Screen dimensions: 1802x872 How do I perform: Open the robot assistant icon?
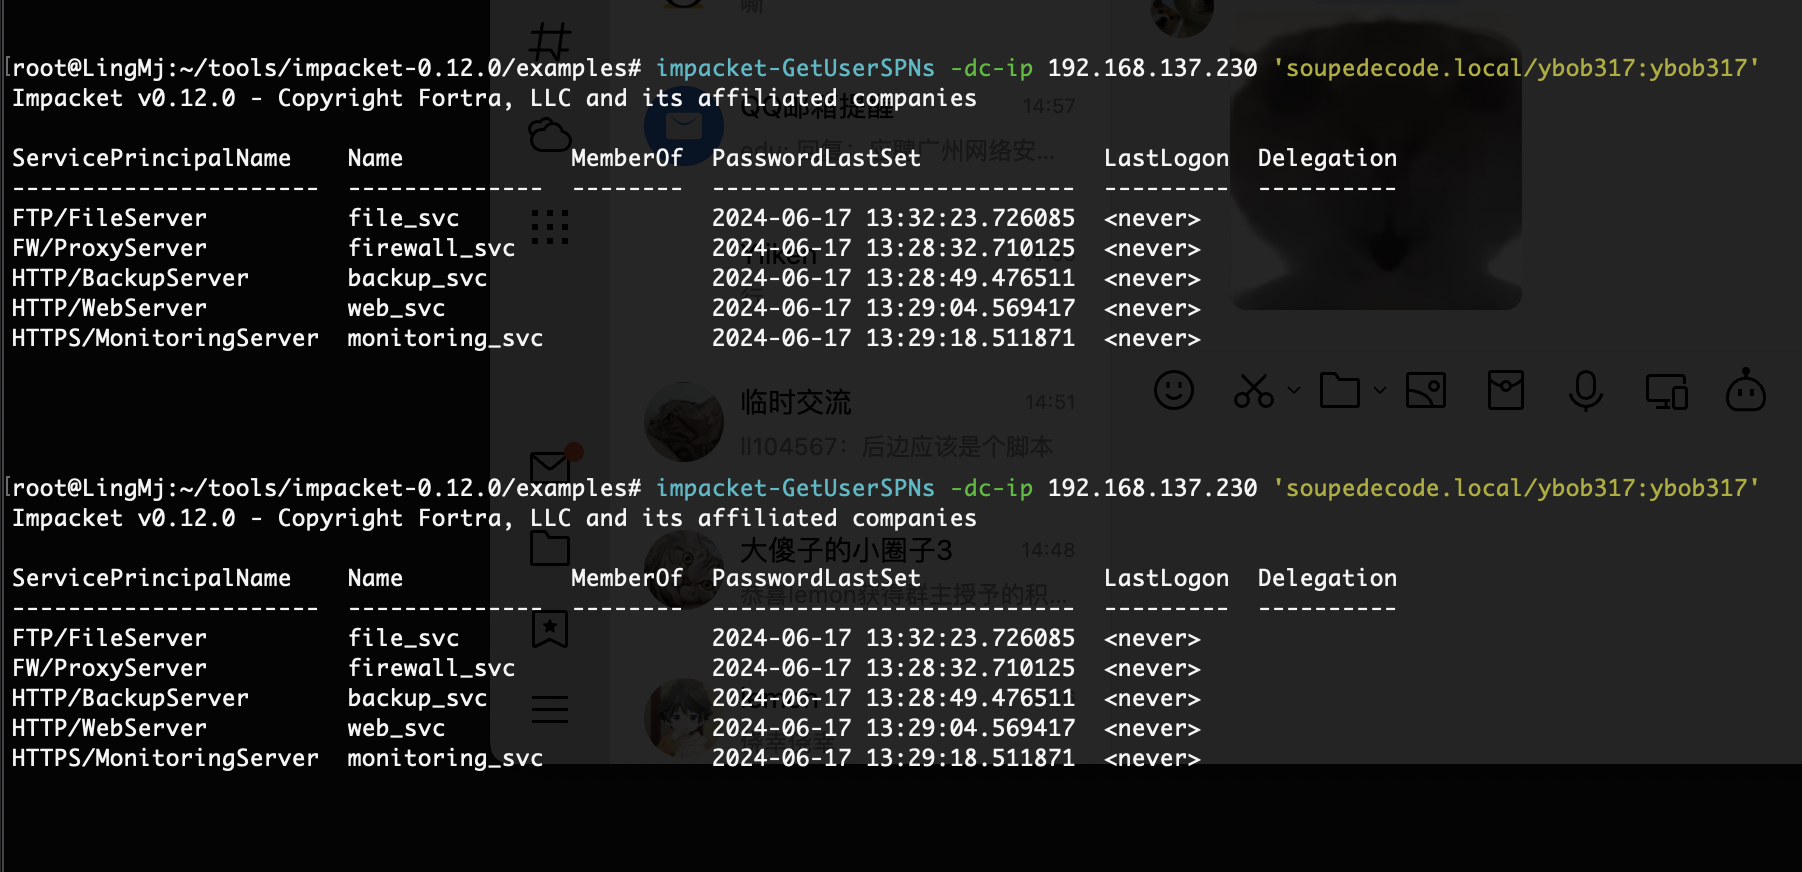coord(1746,391)
